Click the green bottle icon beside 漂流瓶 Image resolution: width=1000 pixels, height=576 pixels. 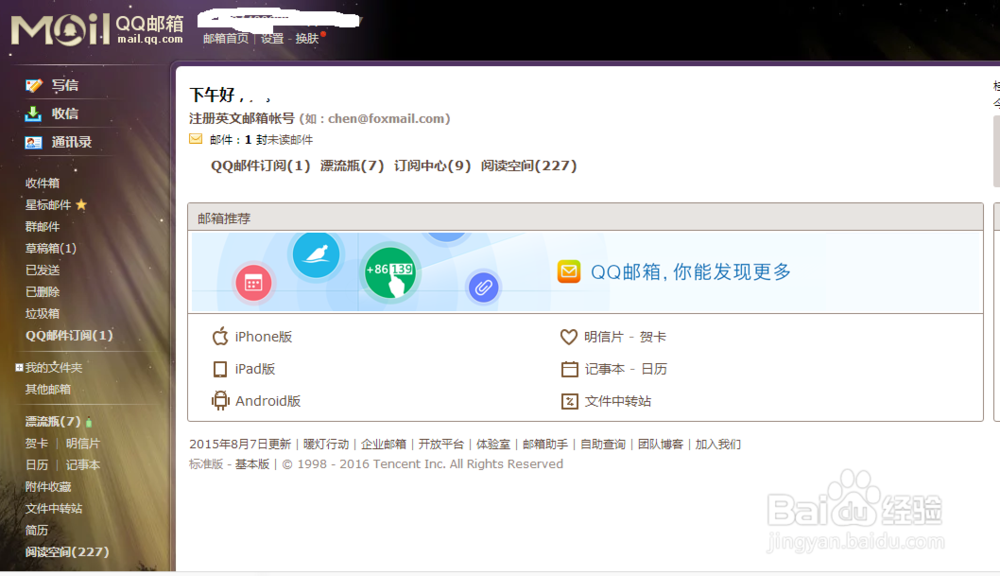pyautogui.click(x=89, y=422)
